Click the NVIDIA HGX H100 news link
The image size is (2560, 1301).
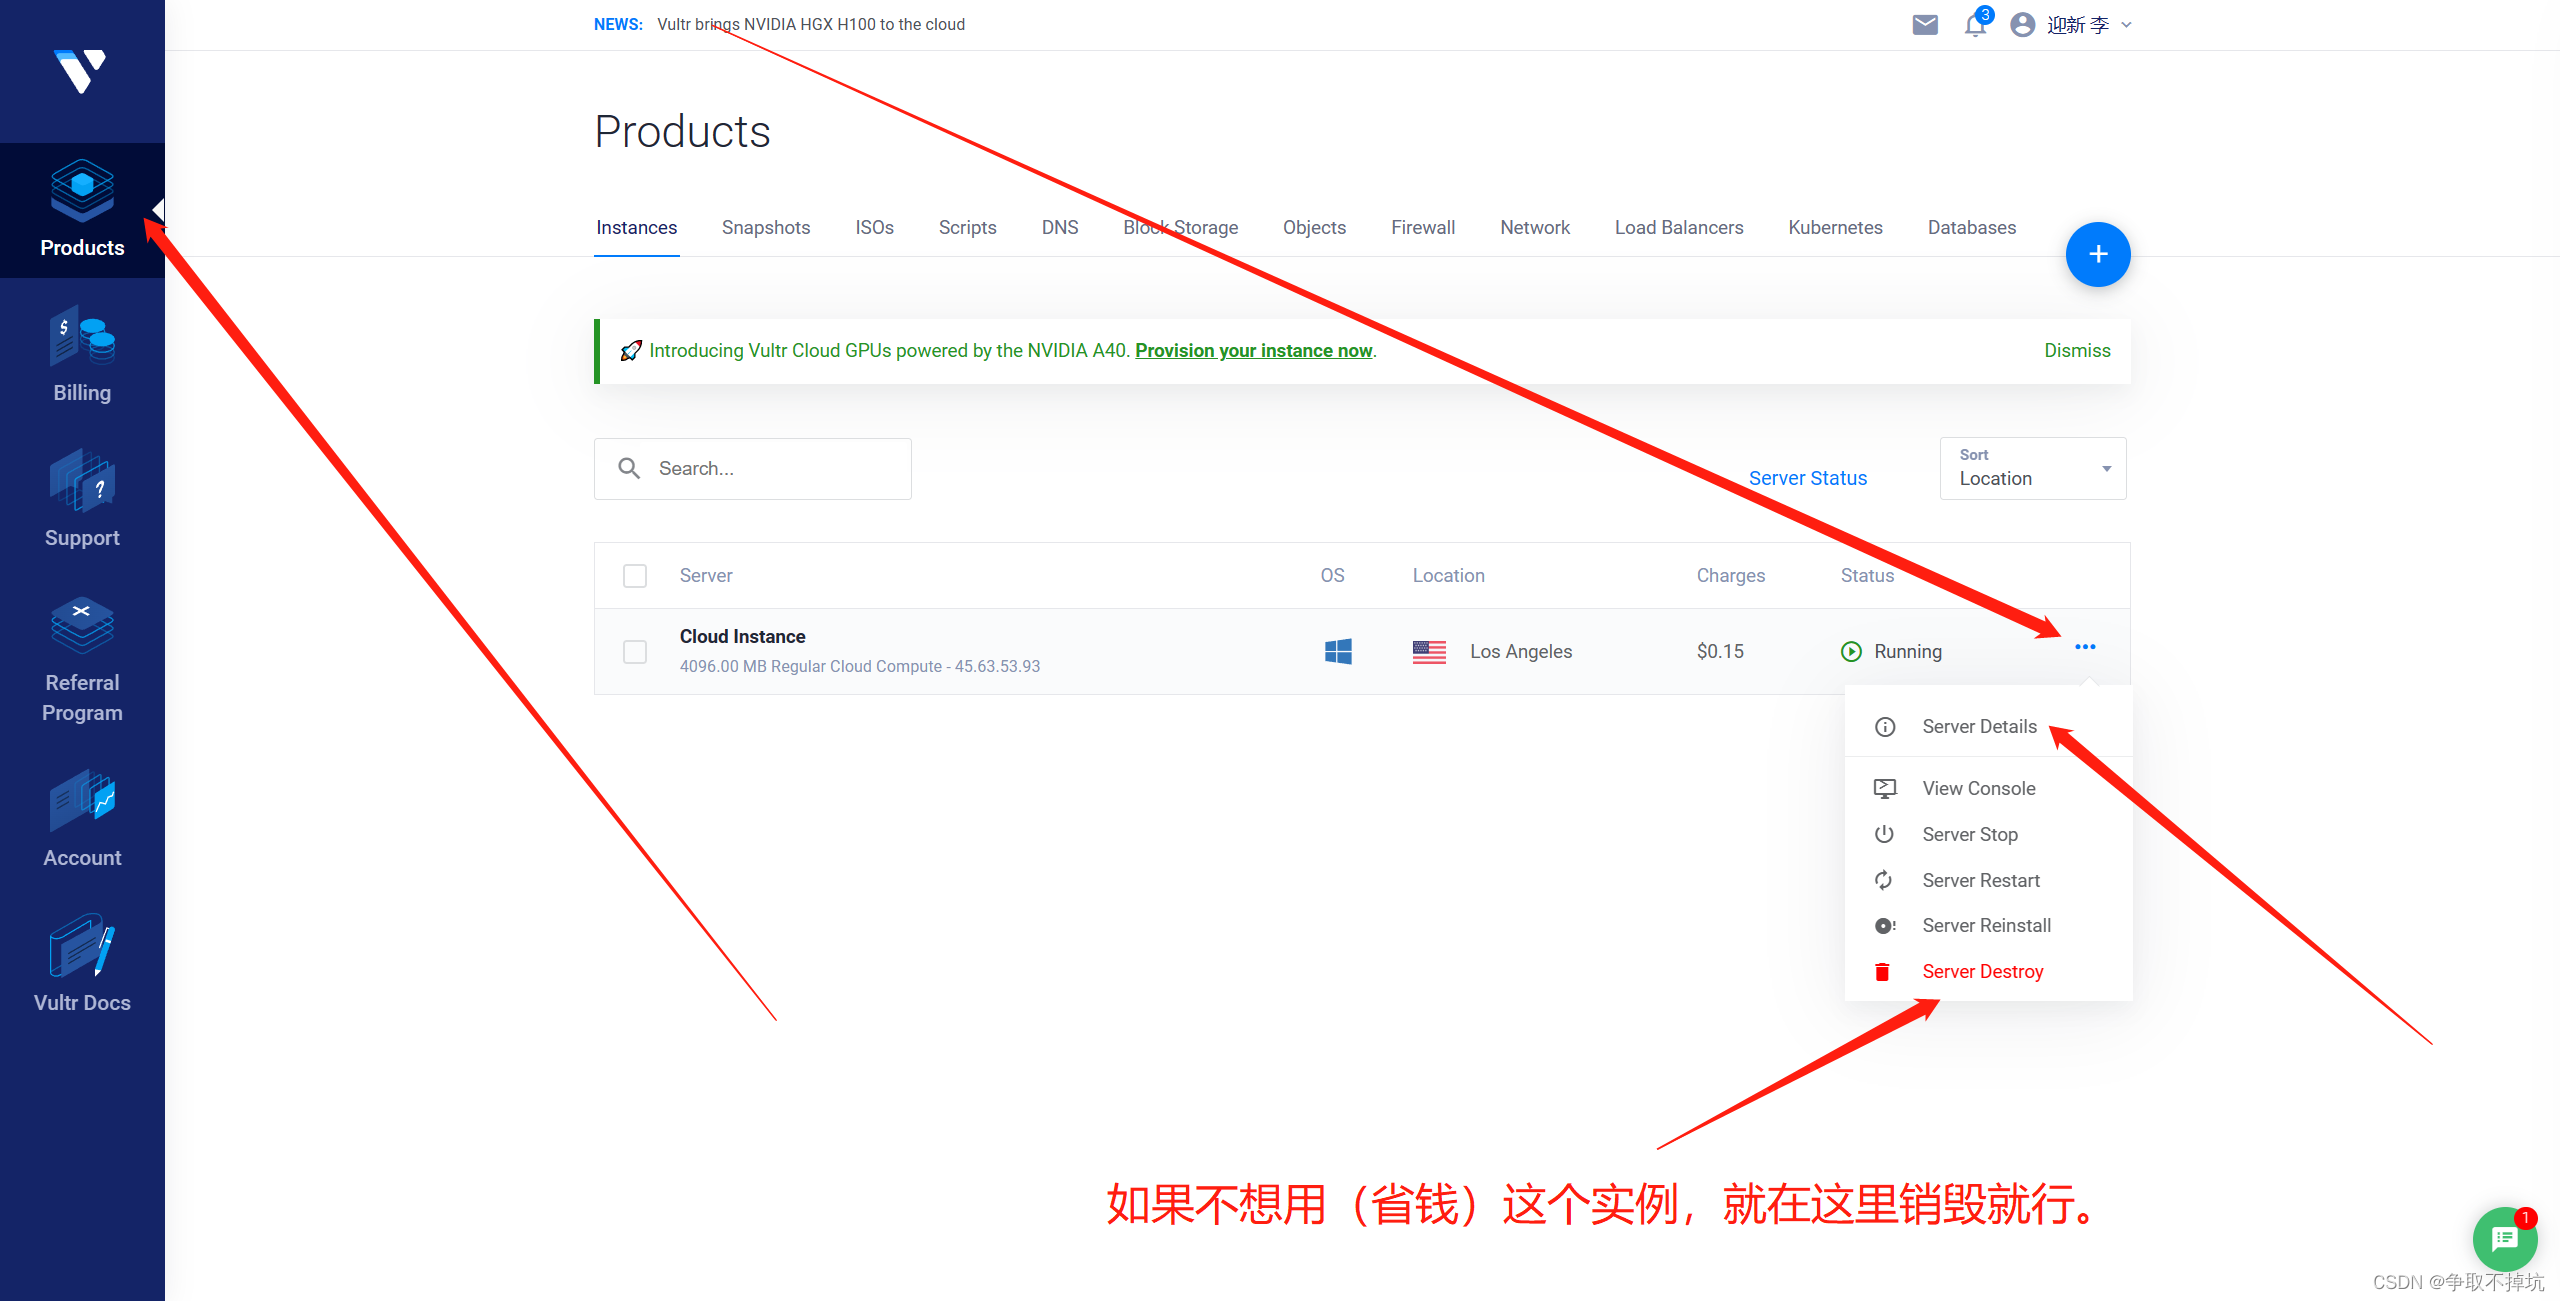[x=811, y=25]
